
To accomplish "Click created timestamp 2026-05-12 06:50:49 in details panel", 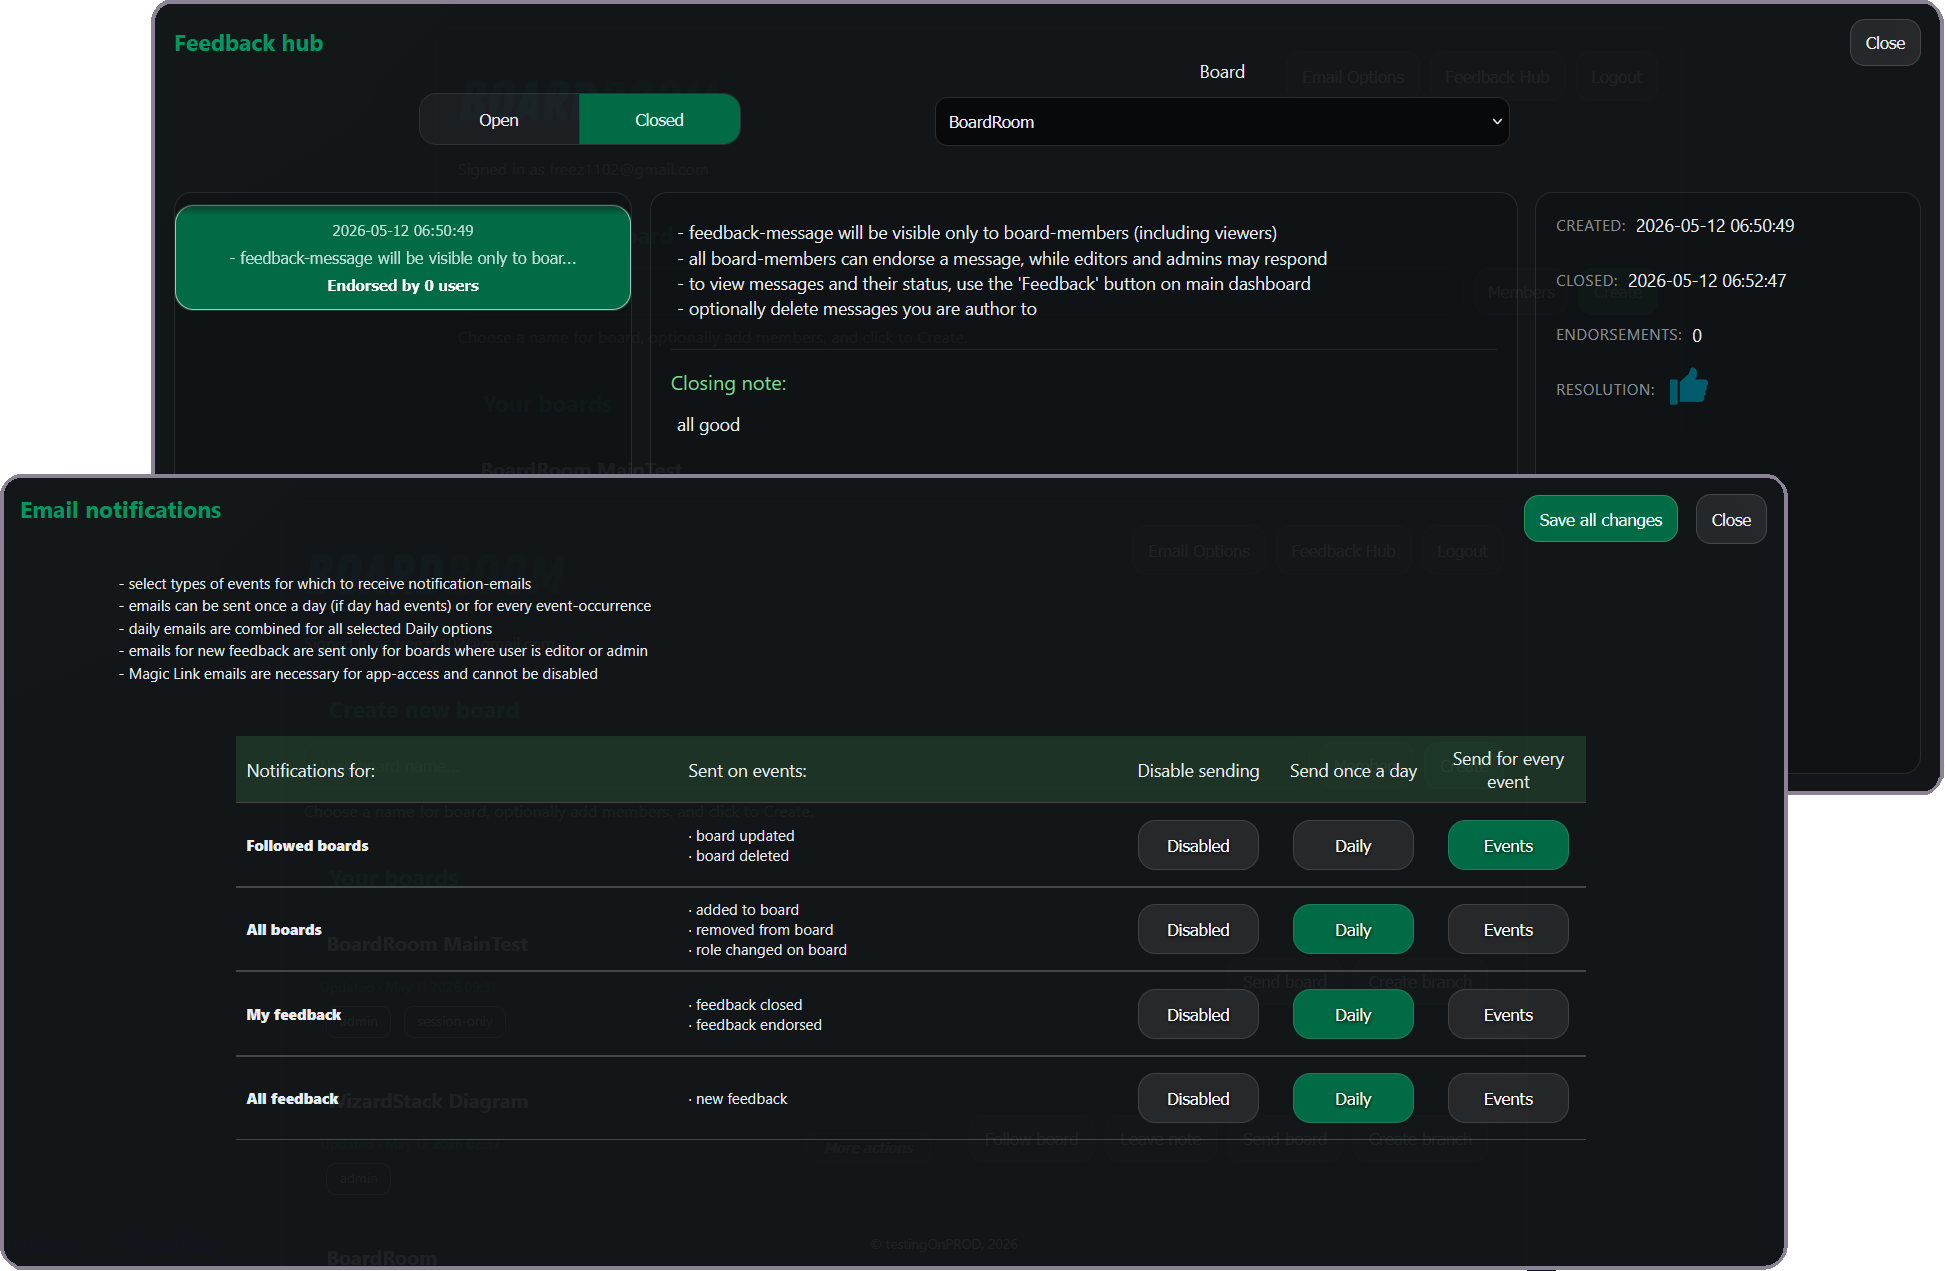I will (x=1715, y=226).
